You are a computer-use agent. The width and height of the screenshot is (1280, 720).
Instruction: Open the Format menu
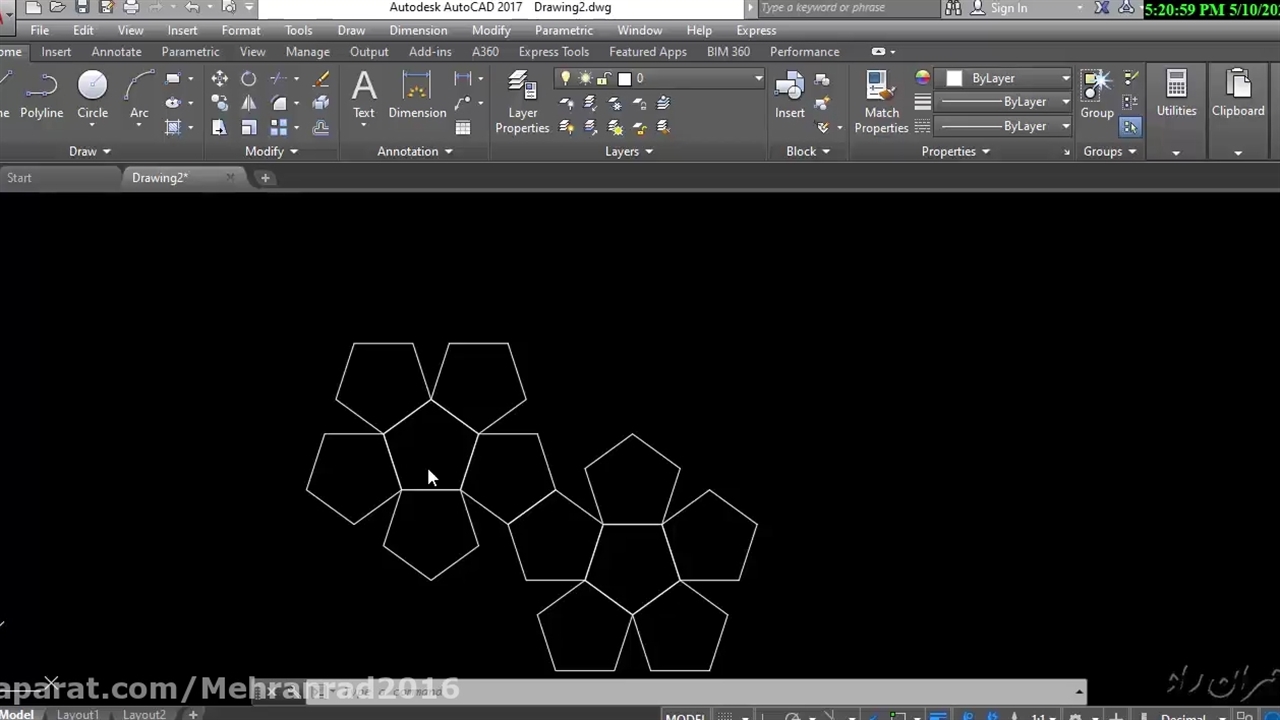click(x=240, y=31)
